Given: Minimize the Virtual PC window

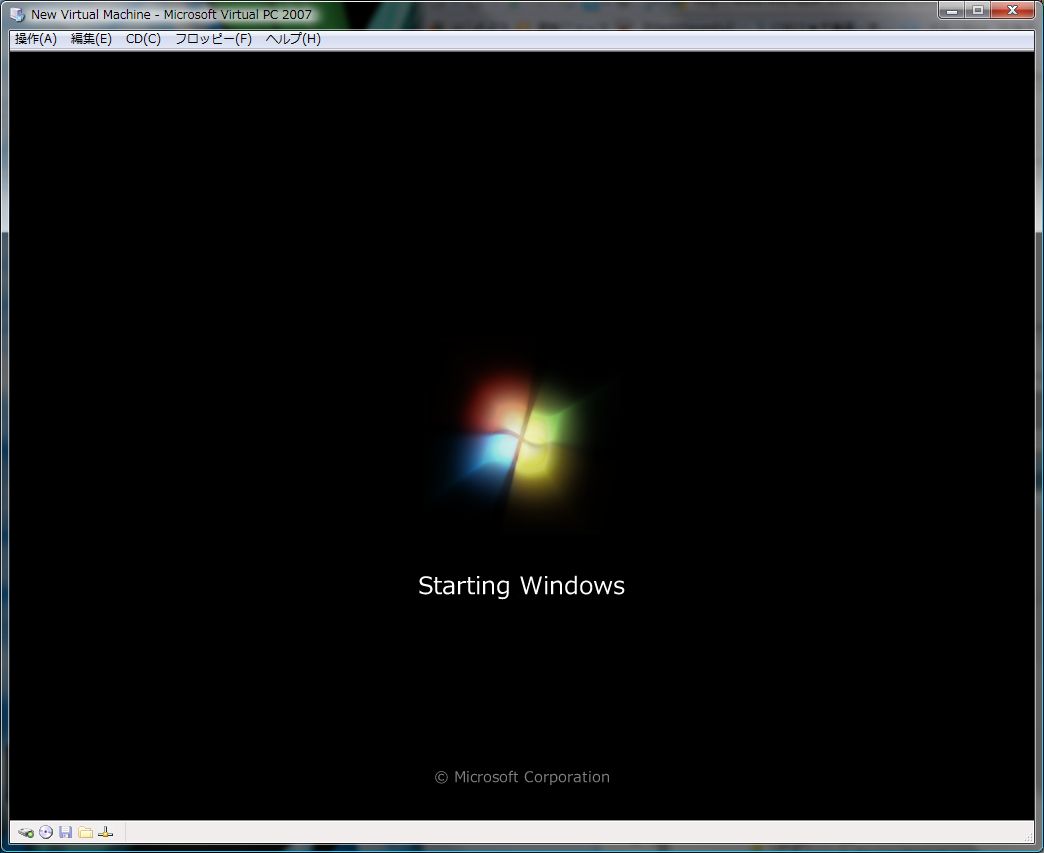Looking at the screenshot, I should [x=952, y=11].
